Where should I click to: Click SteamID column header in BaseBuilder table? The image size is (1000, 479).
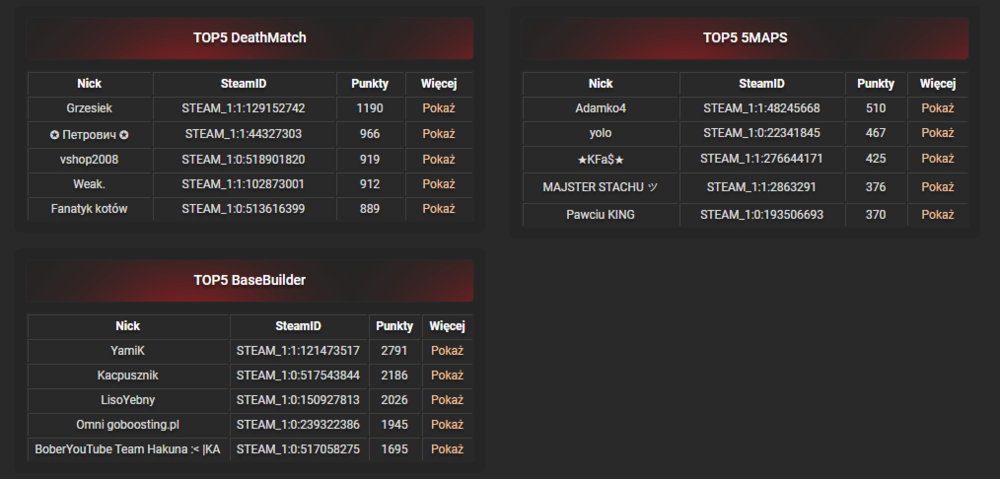pos(298,326)
